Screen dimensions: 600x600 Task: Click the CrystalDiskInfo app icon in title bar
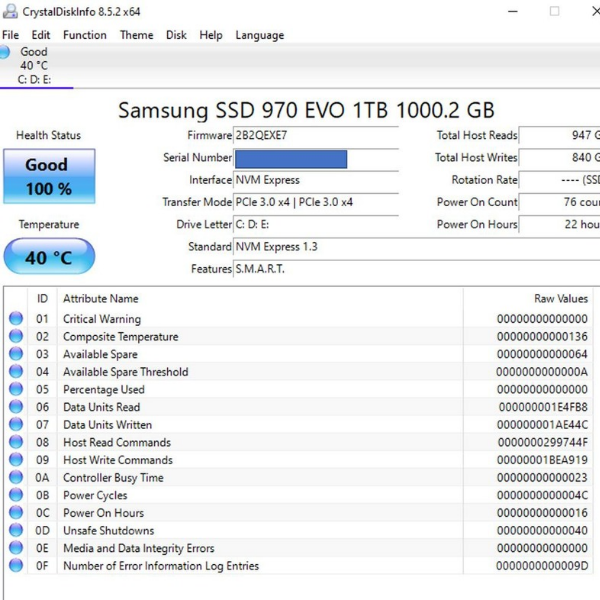tap(10, 11)
